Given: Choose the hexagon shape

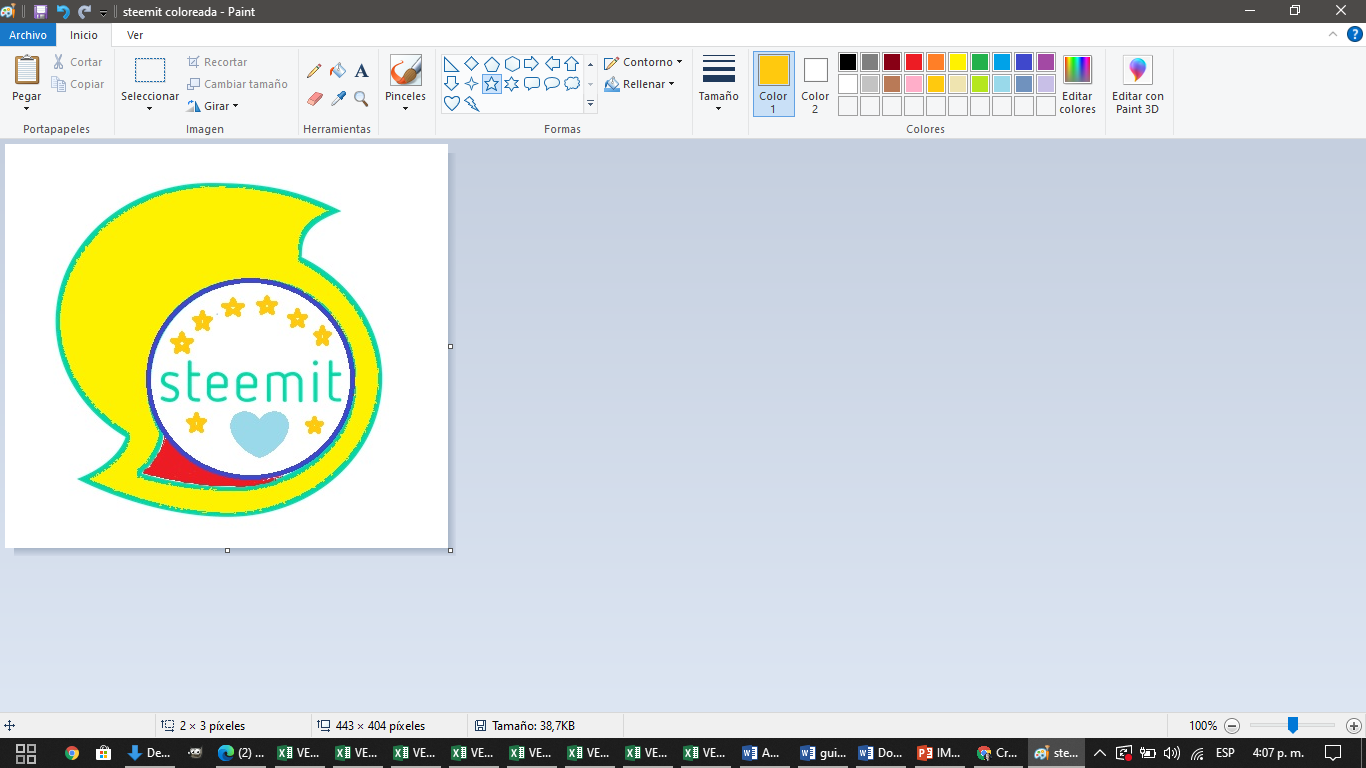Looking at the screenshot, I should (x=512, y=64).
